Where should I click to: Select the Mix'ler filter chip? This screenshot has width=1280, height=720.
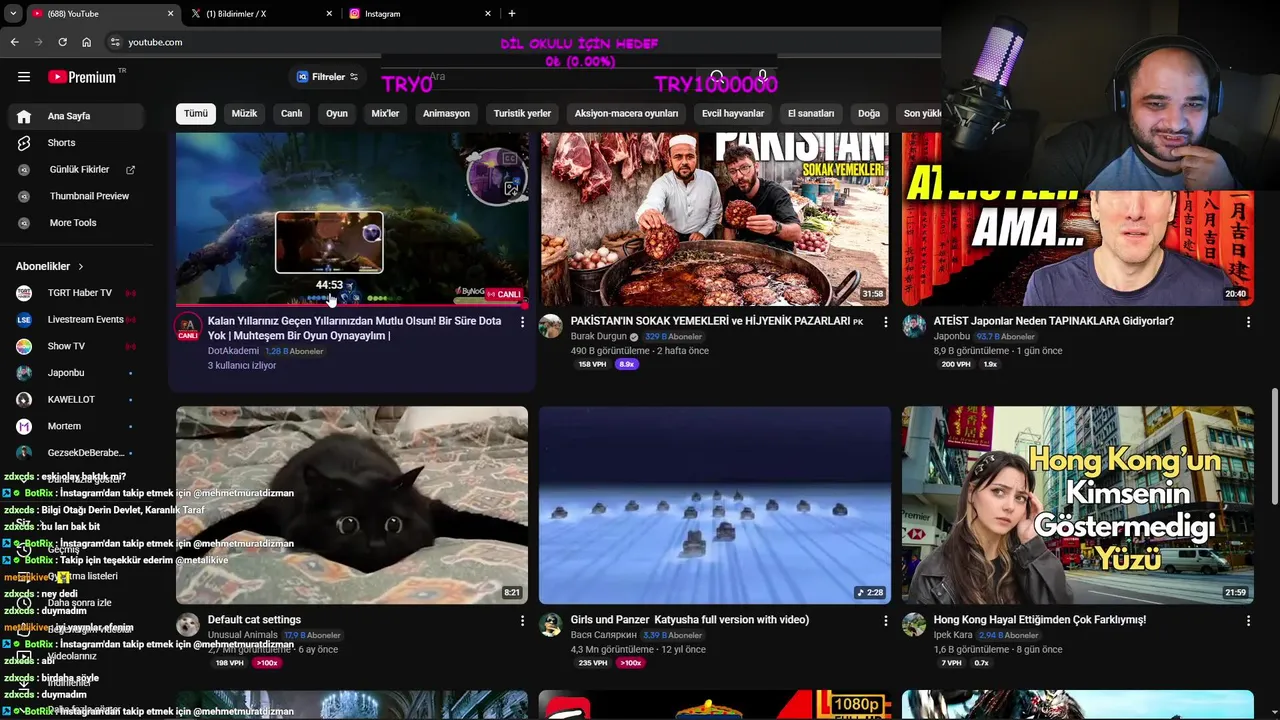[385, 114]
